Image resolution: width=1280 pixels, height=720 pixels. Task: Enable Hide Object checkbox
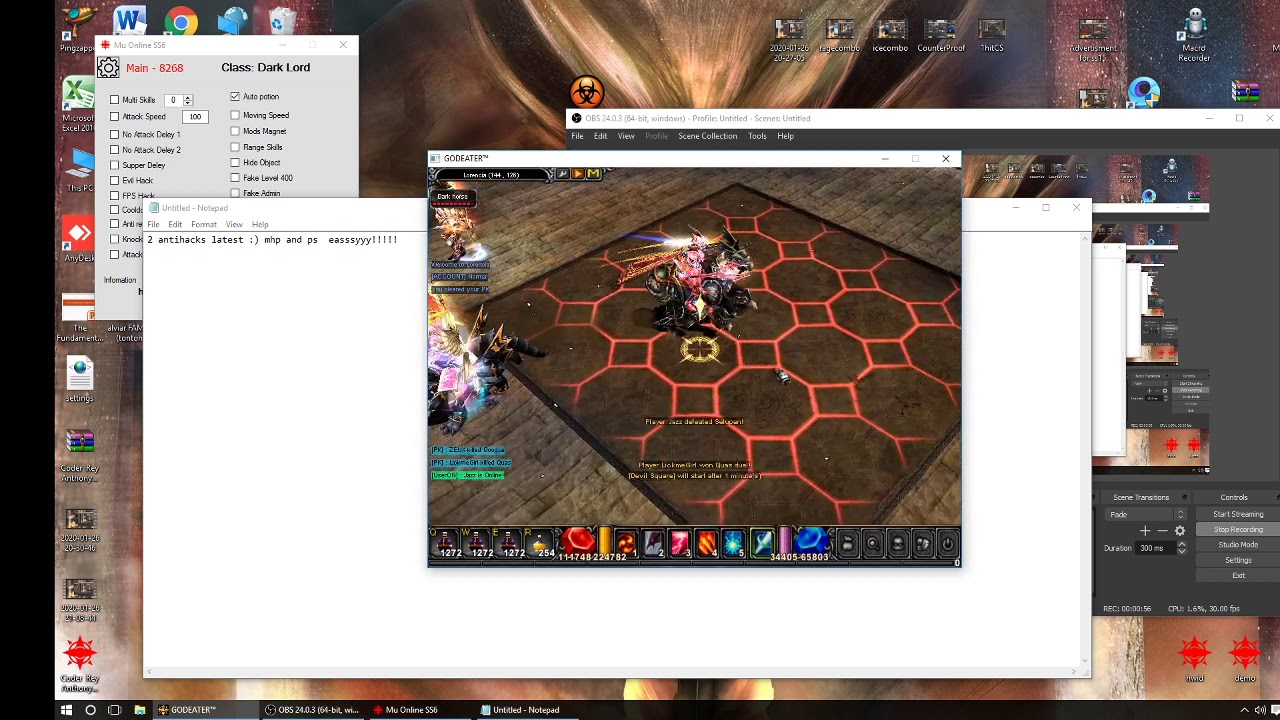click(x=235, y=162)
